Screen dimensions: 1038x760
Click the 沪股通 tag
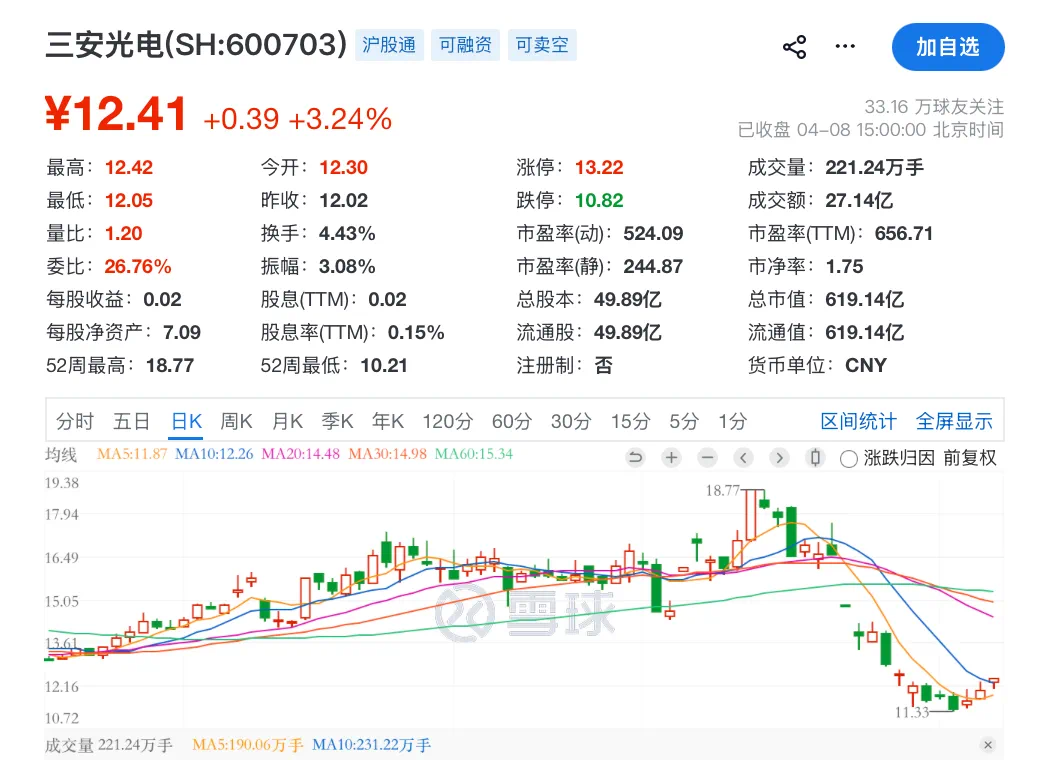click(388, 45)
